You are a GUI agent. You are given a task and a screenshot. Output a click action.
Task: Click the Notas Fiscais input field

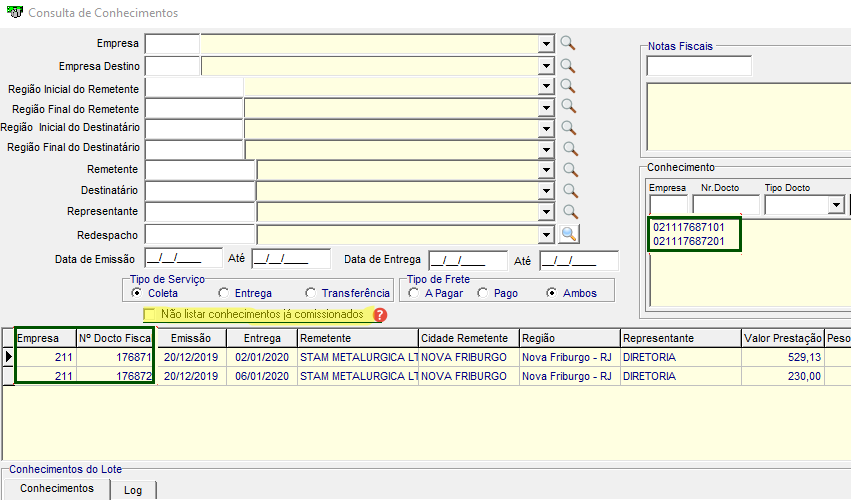[x=699, y=66]
